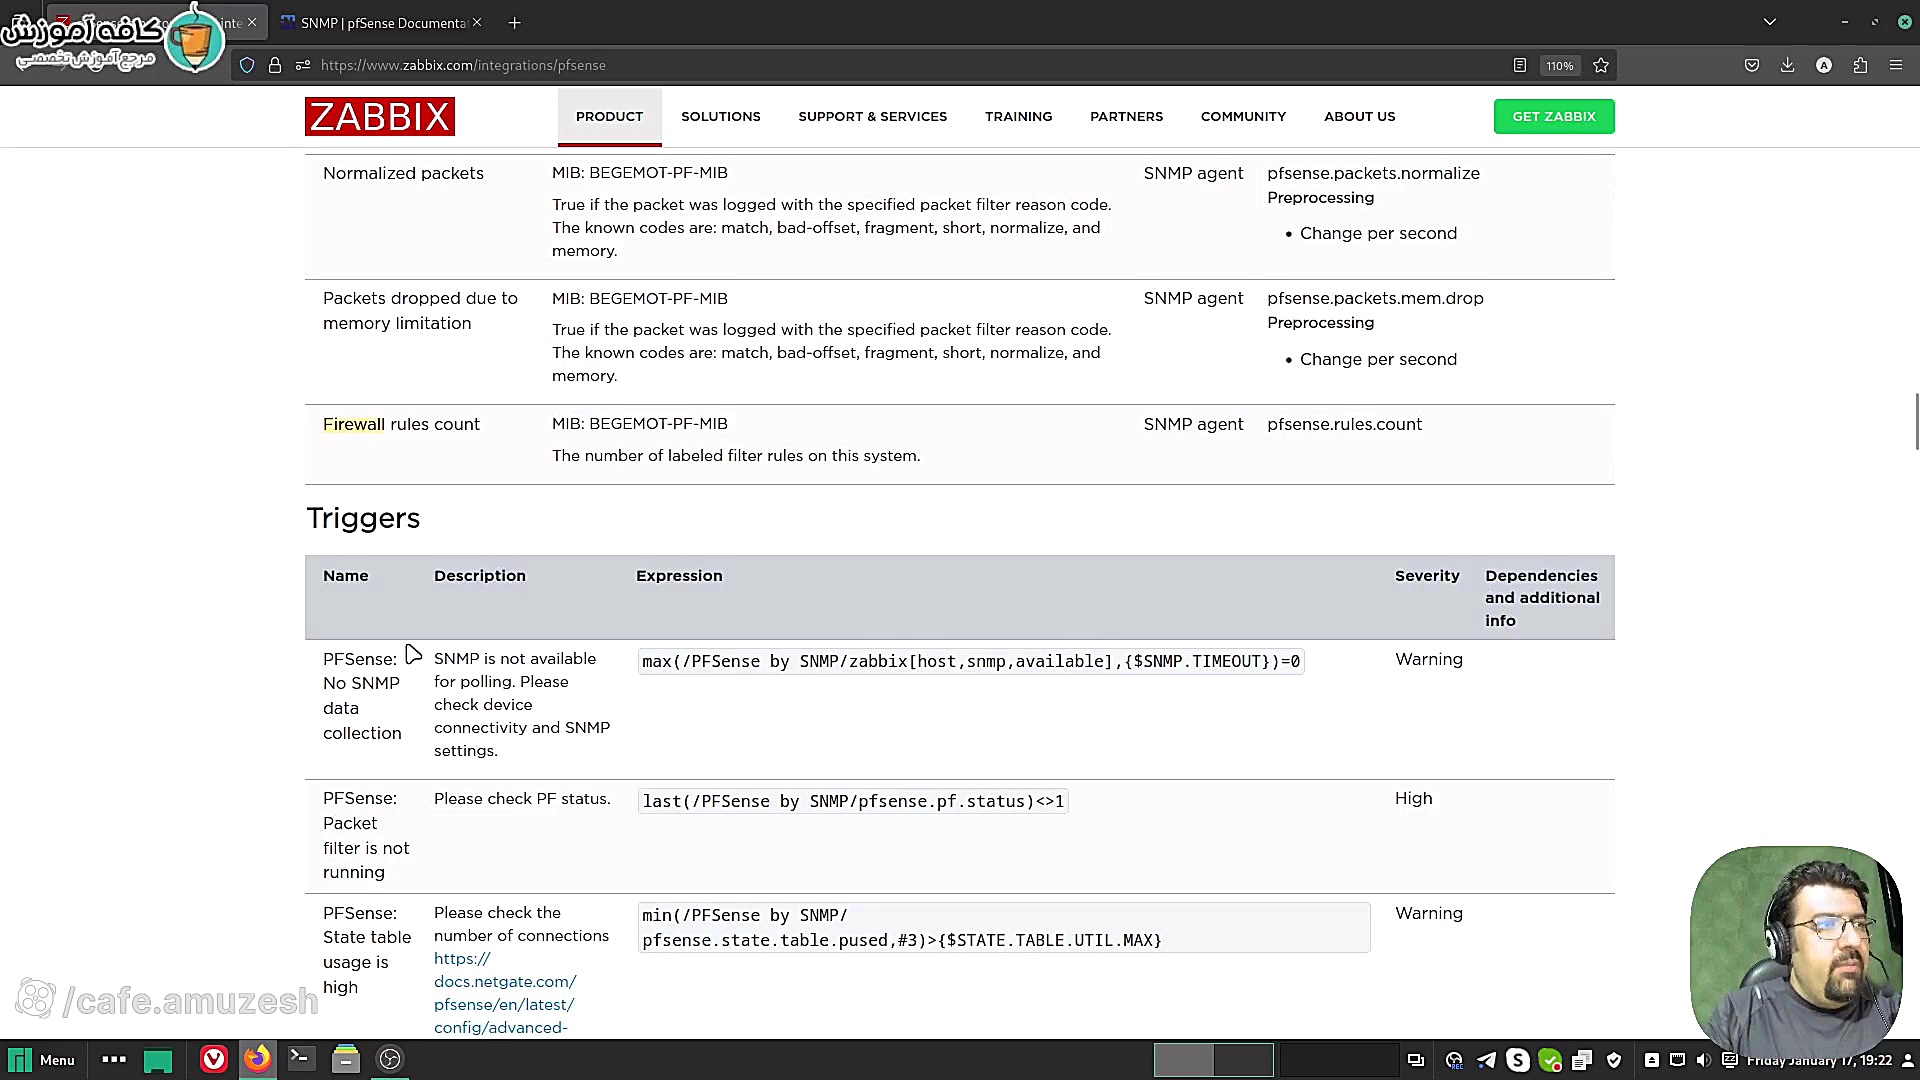
Task: Click the Severity column header
Action: coord(1427,576)
